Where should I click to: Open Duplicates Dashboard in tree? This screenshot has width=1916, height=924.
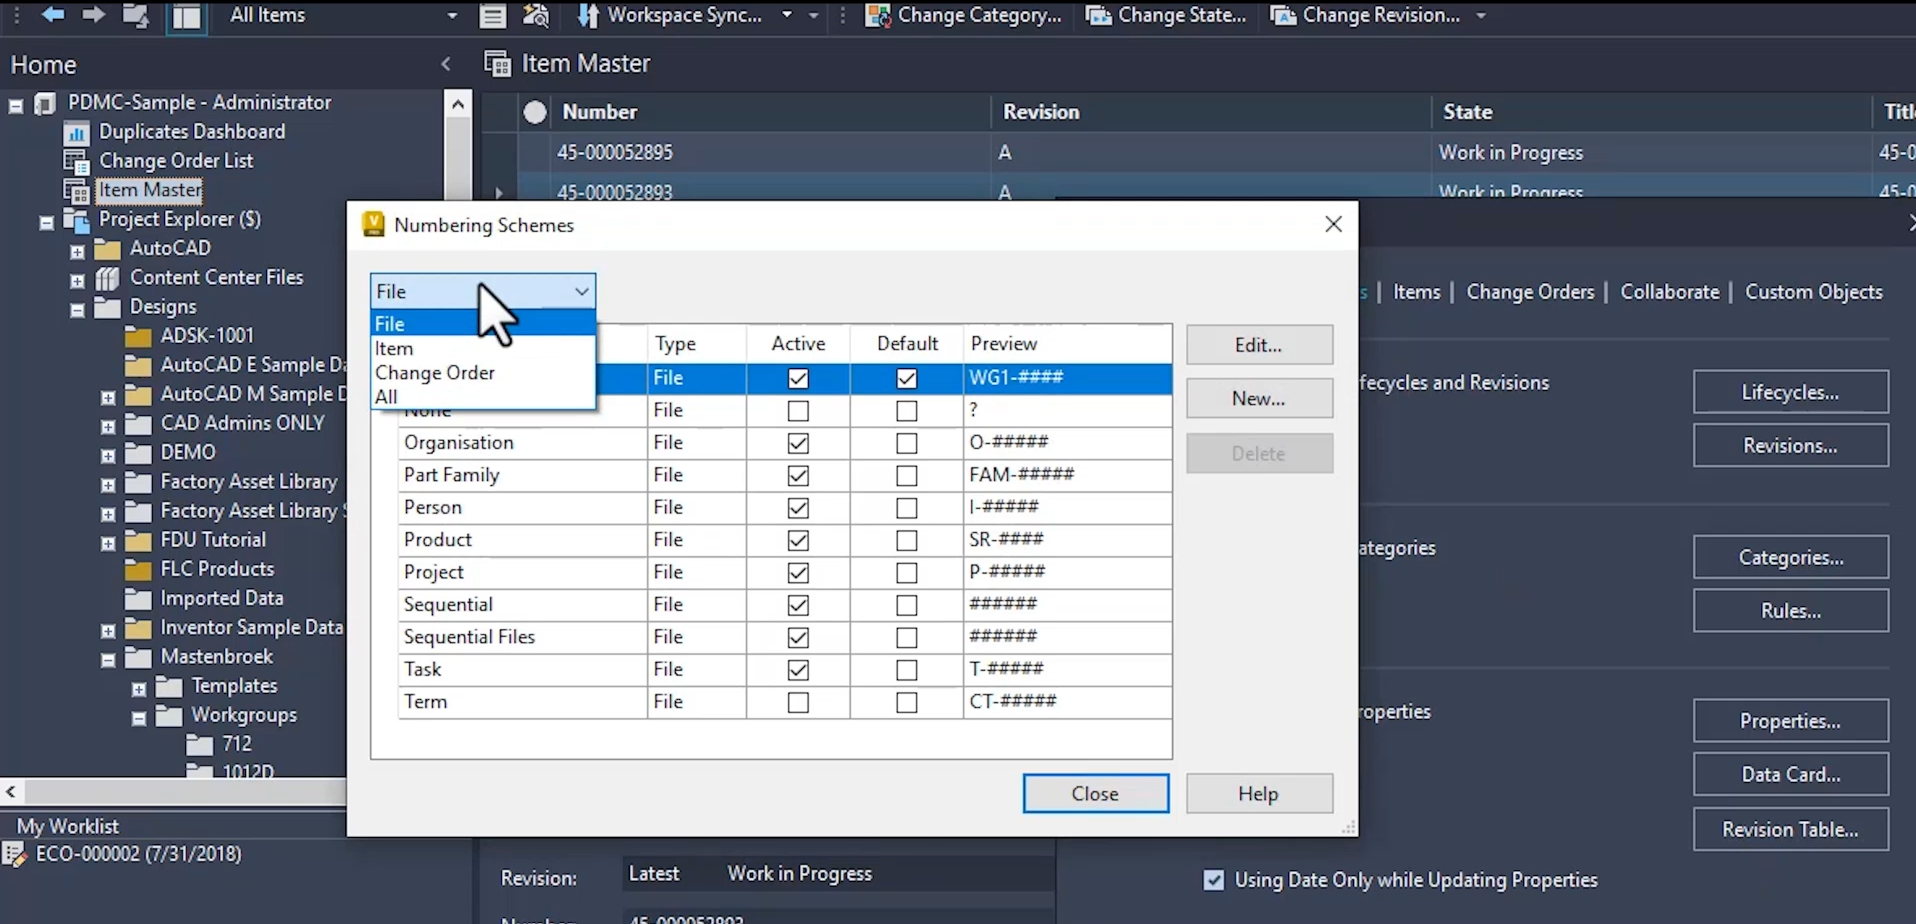click(191, 131)
